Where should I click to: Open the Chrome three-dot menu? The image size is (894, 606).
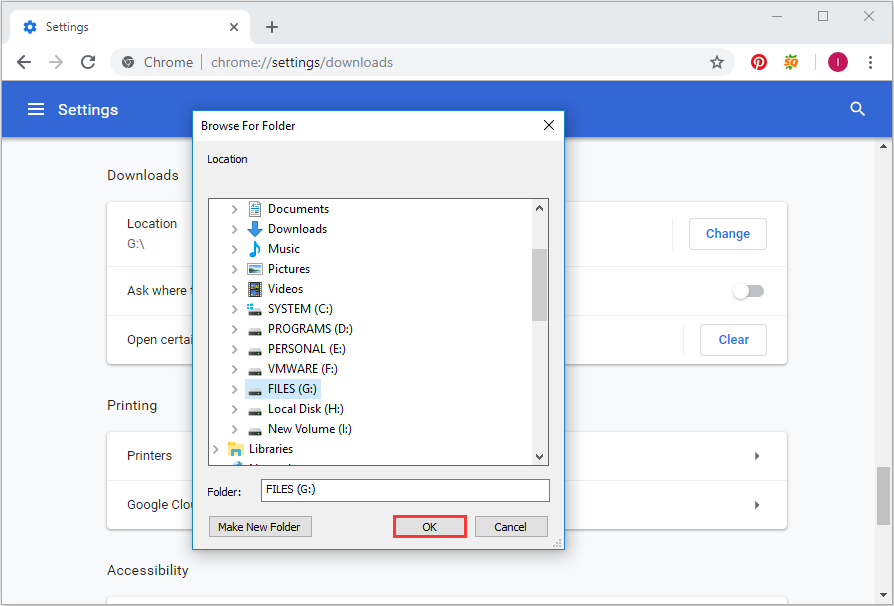tap(870, 62)
